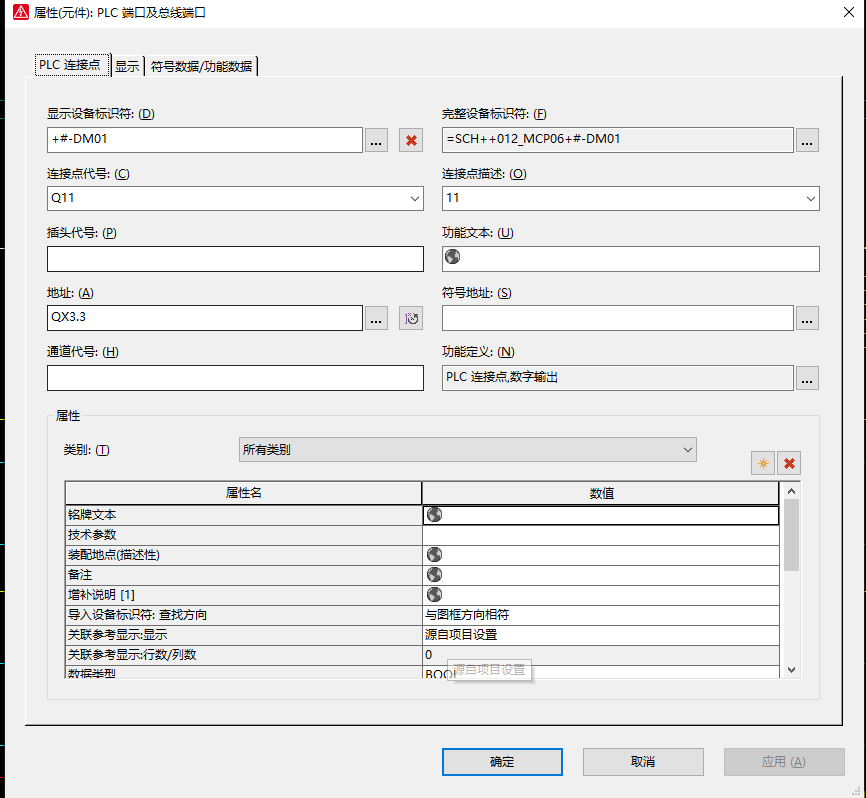
Task: Click the 取消 button
Action: (643, 762)
